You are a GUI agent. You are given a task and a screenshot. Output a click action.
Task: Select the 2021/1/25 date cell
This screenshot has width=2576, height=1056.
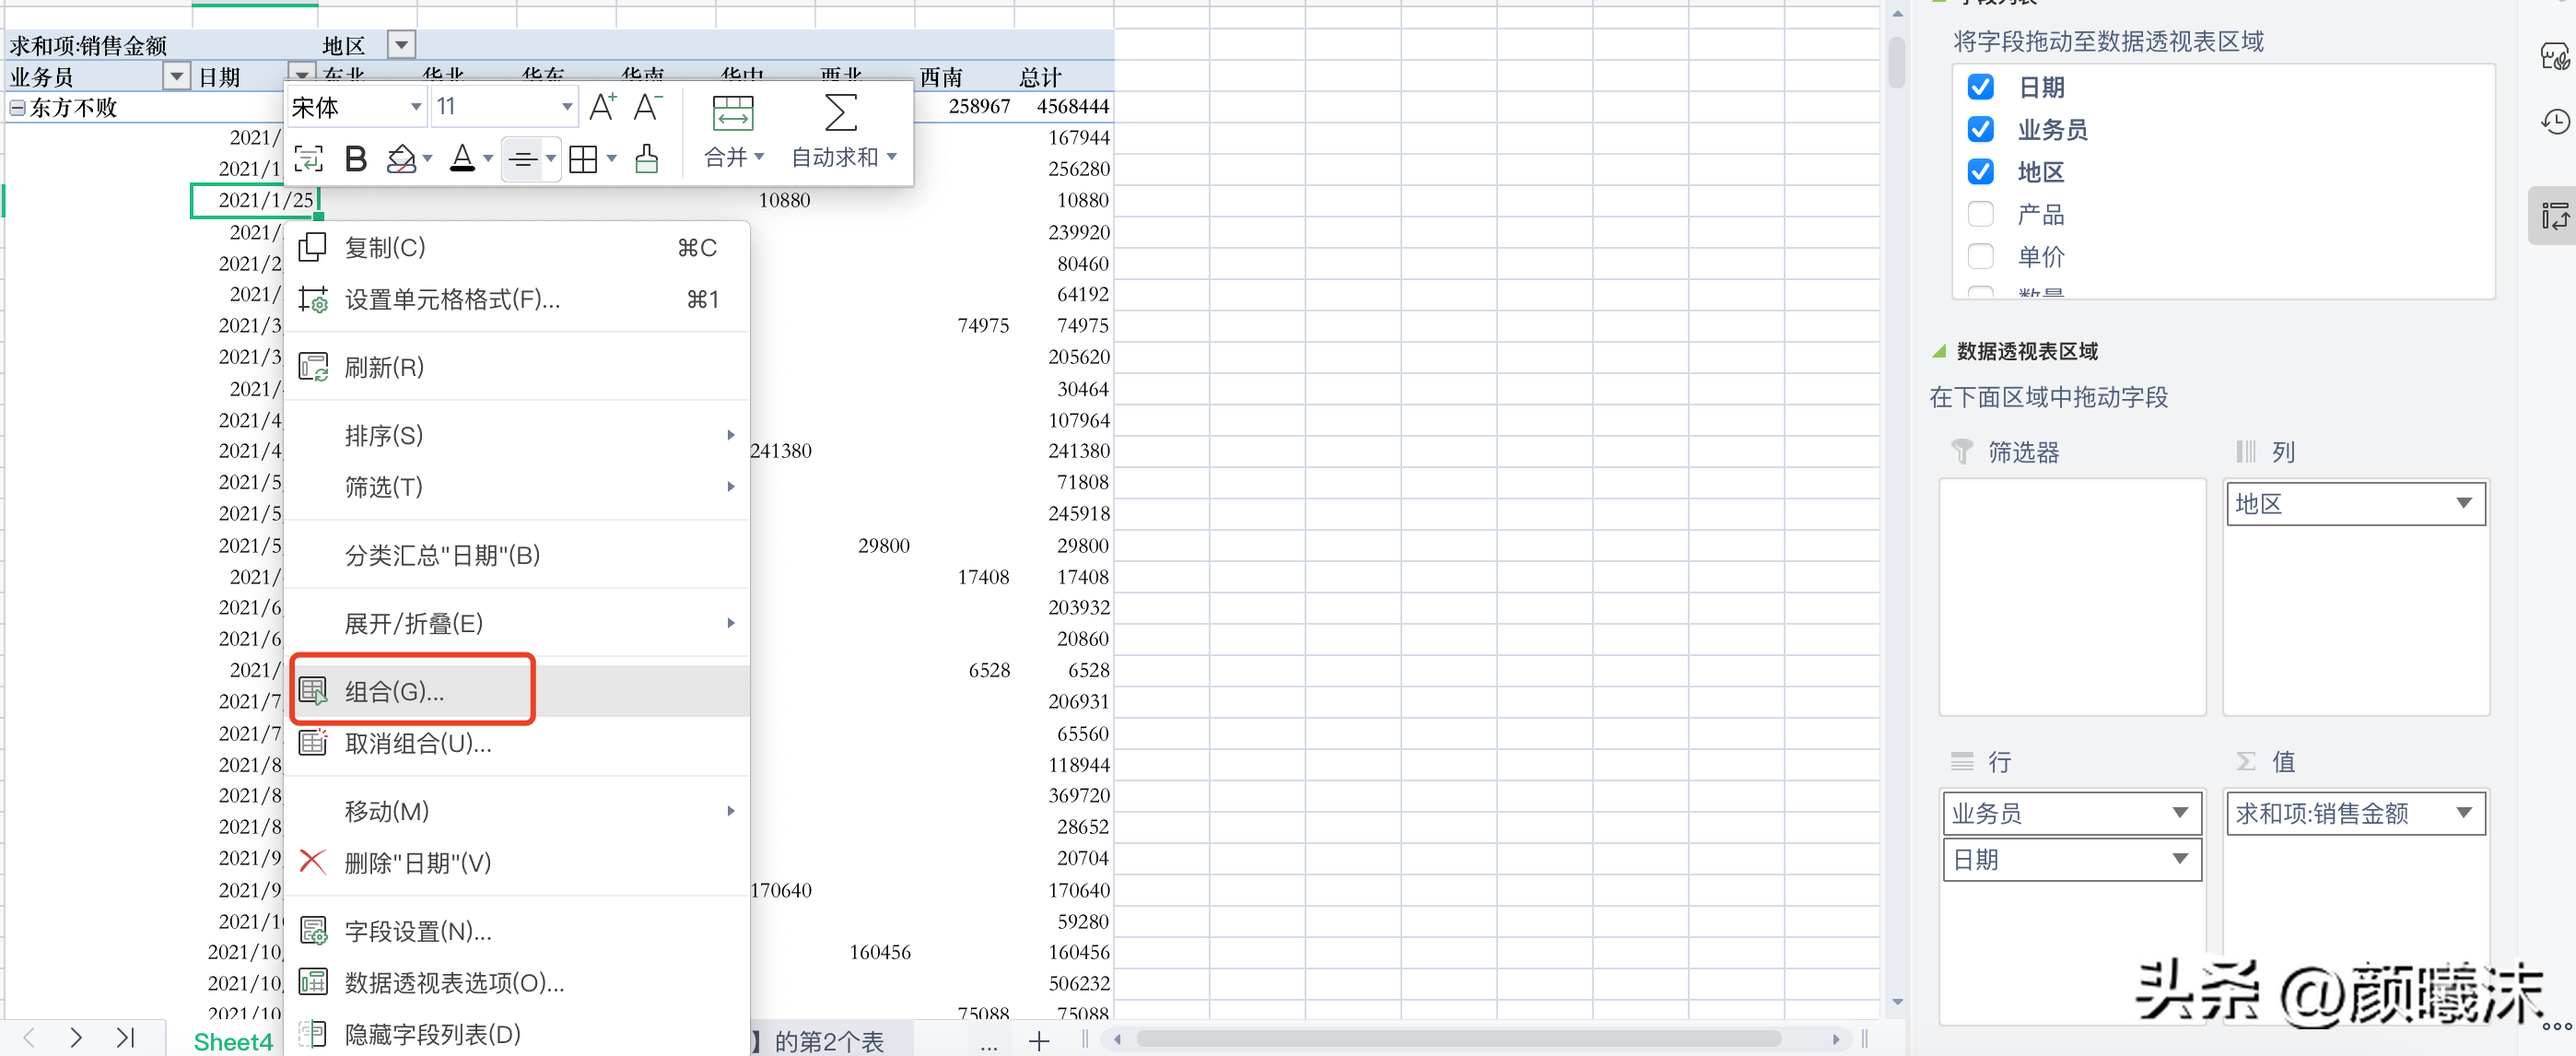point(255,200)
